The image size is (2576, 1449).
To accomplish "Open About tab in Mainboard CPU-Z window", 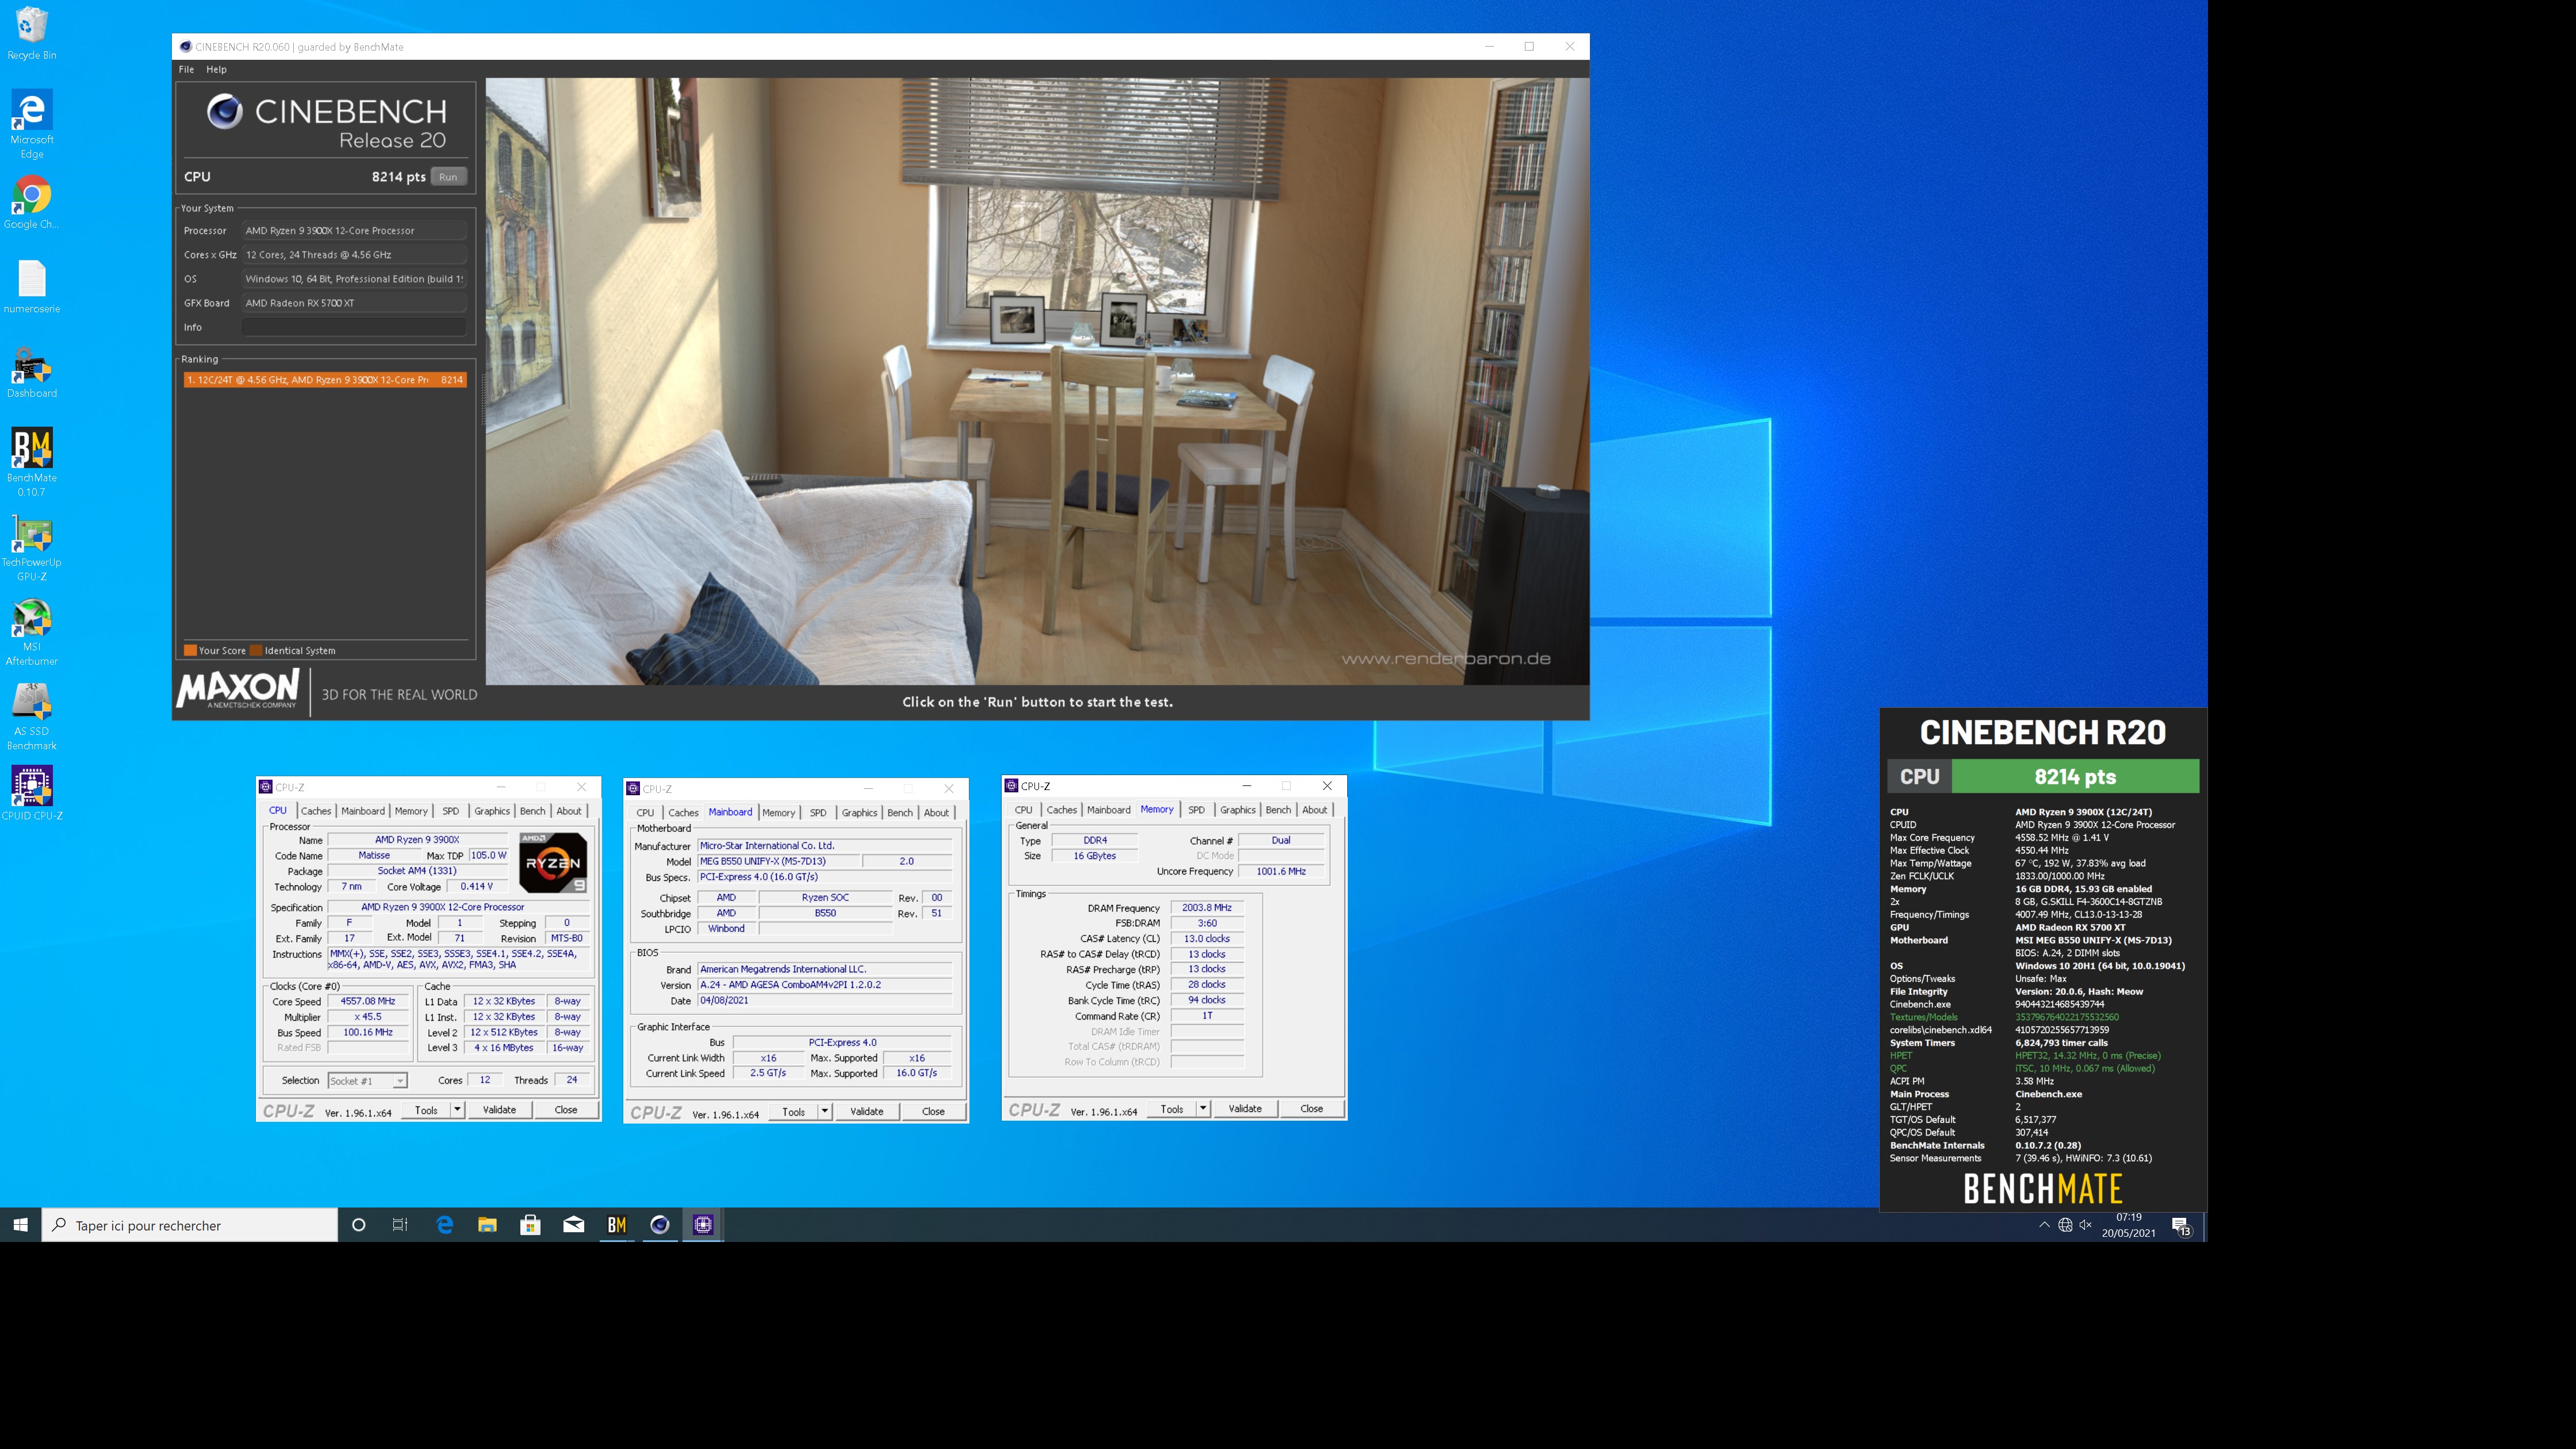I will [936, 813].
